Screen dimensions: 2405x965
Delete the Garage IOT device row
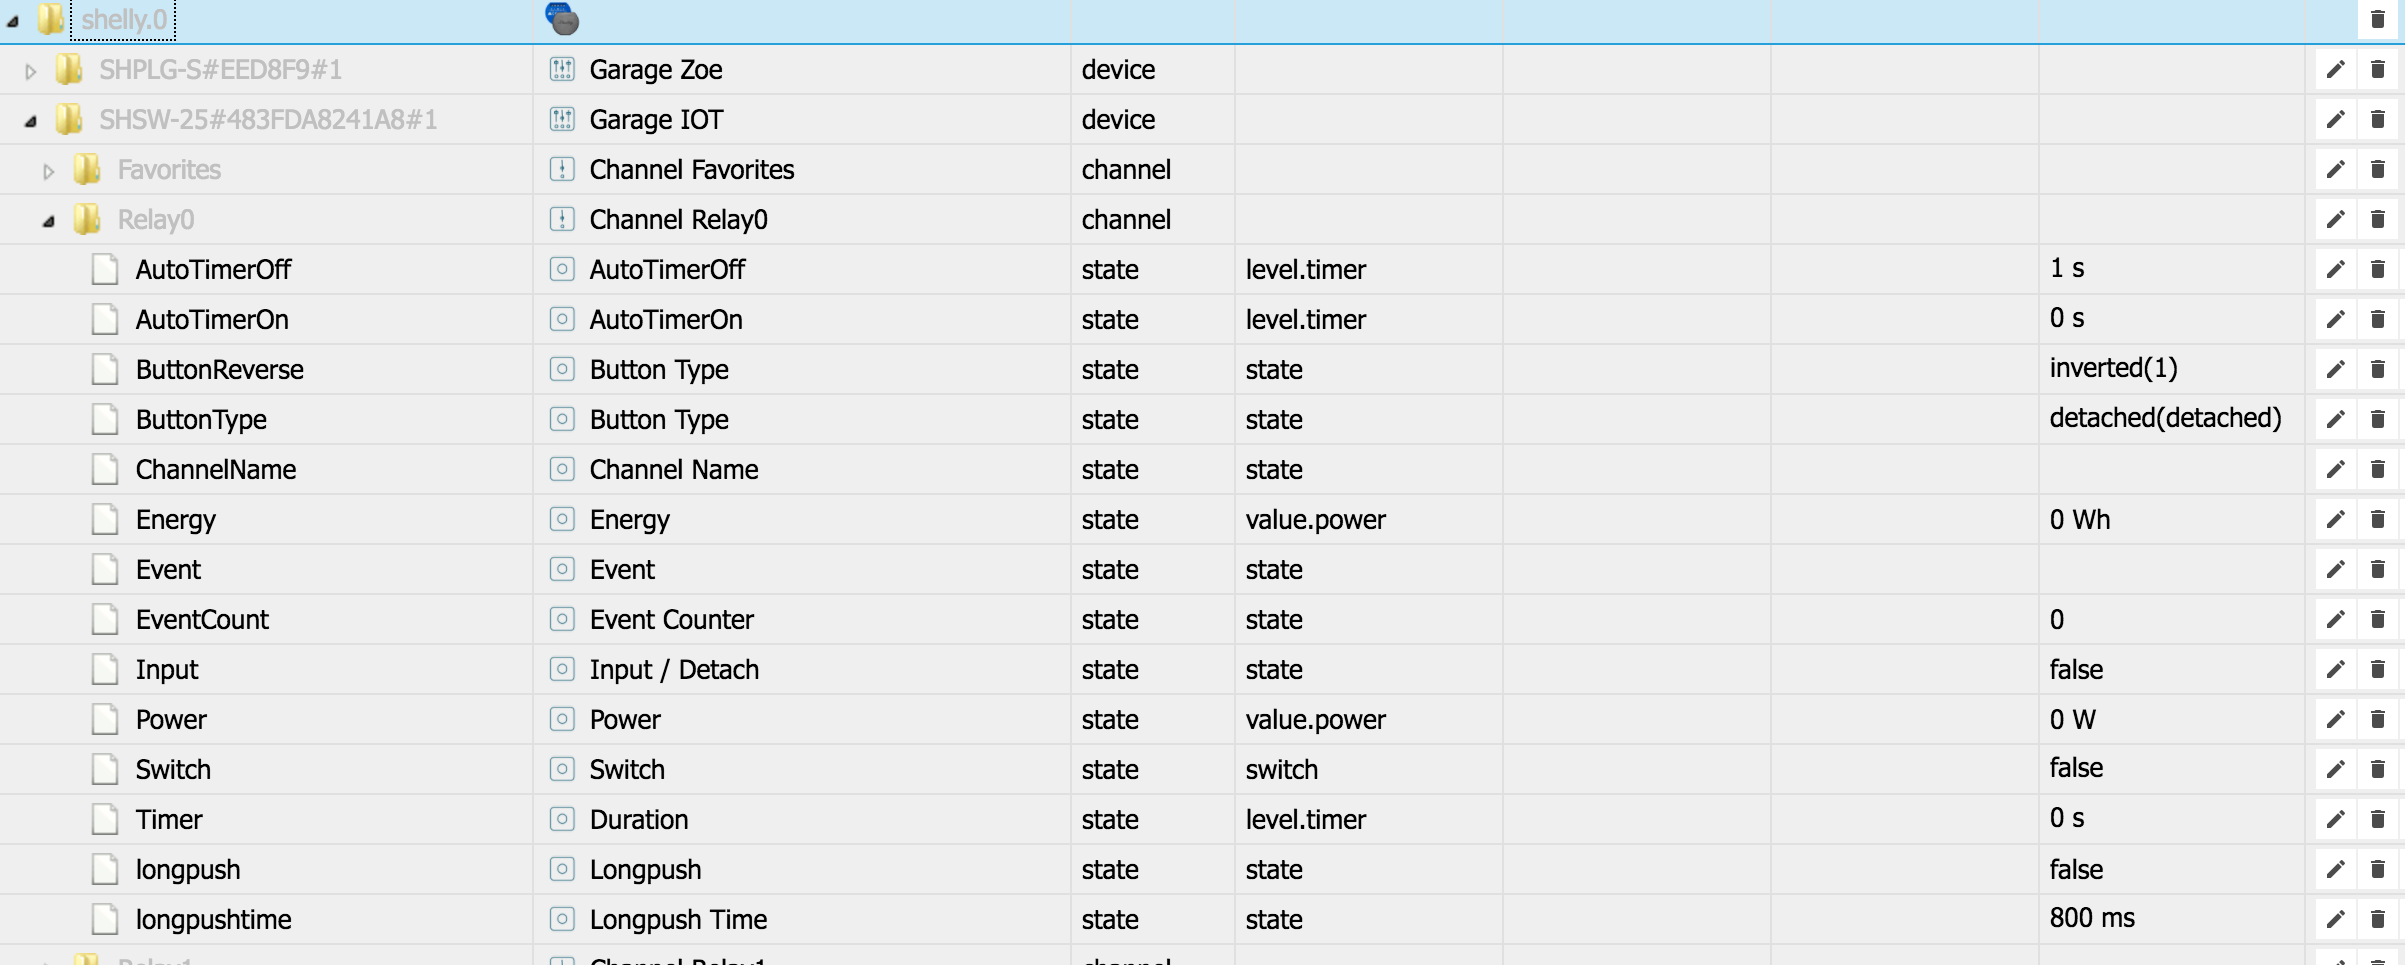pyautogui.click(x=2378, y=120)
